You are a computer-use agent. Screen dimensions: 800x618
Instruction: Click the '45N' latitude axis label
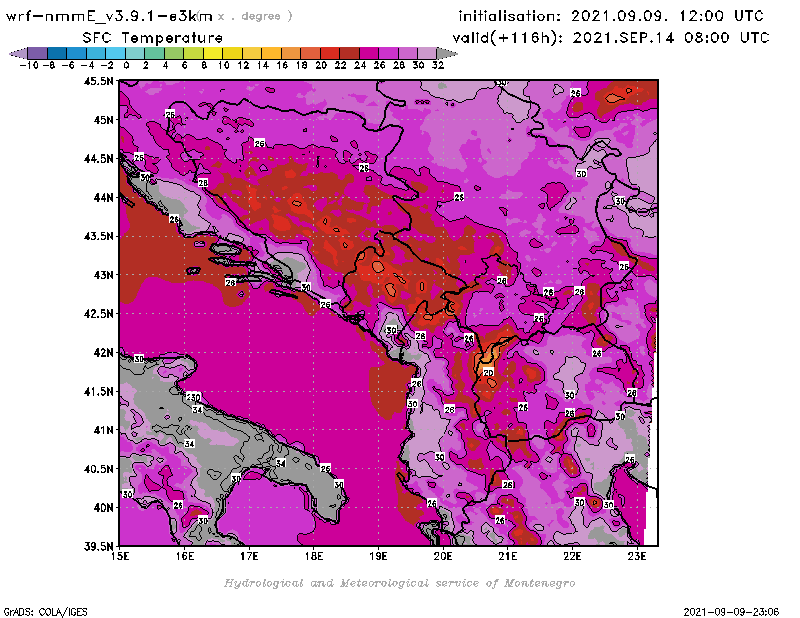(x=103, y=119)
